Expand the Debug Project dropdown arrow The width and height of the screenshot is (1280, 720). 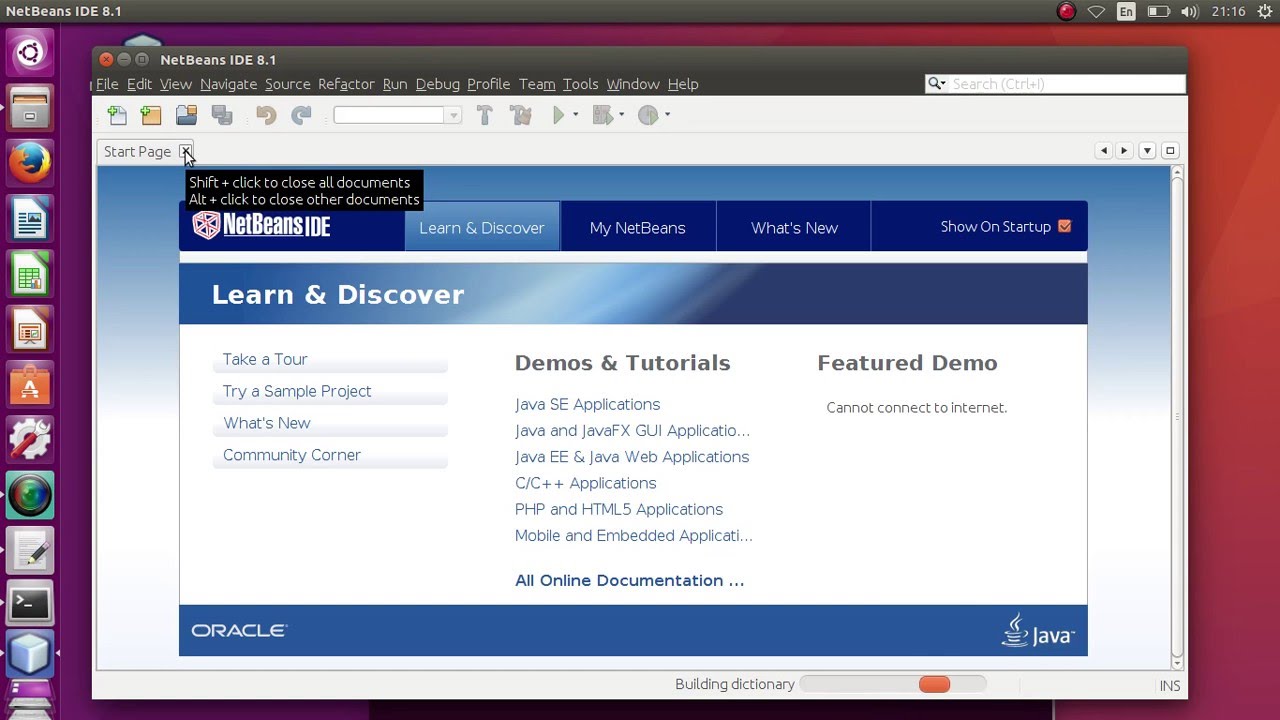point(621,115)
